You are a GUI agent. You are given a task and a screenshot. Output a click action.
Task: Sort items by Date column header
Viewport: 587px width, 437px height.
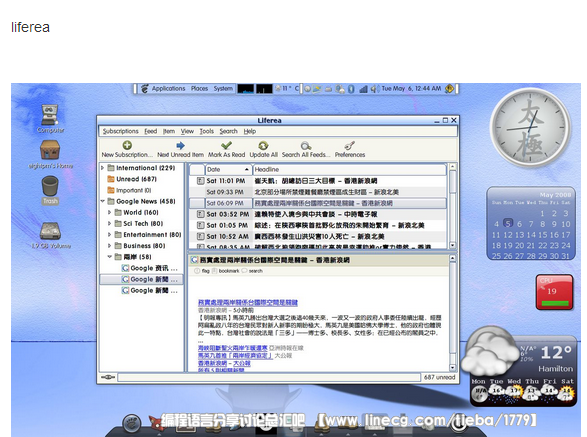pyautogui.click(x=228, y=170)
